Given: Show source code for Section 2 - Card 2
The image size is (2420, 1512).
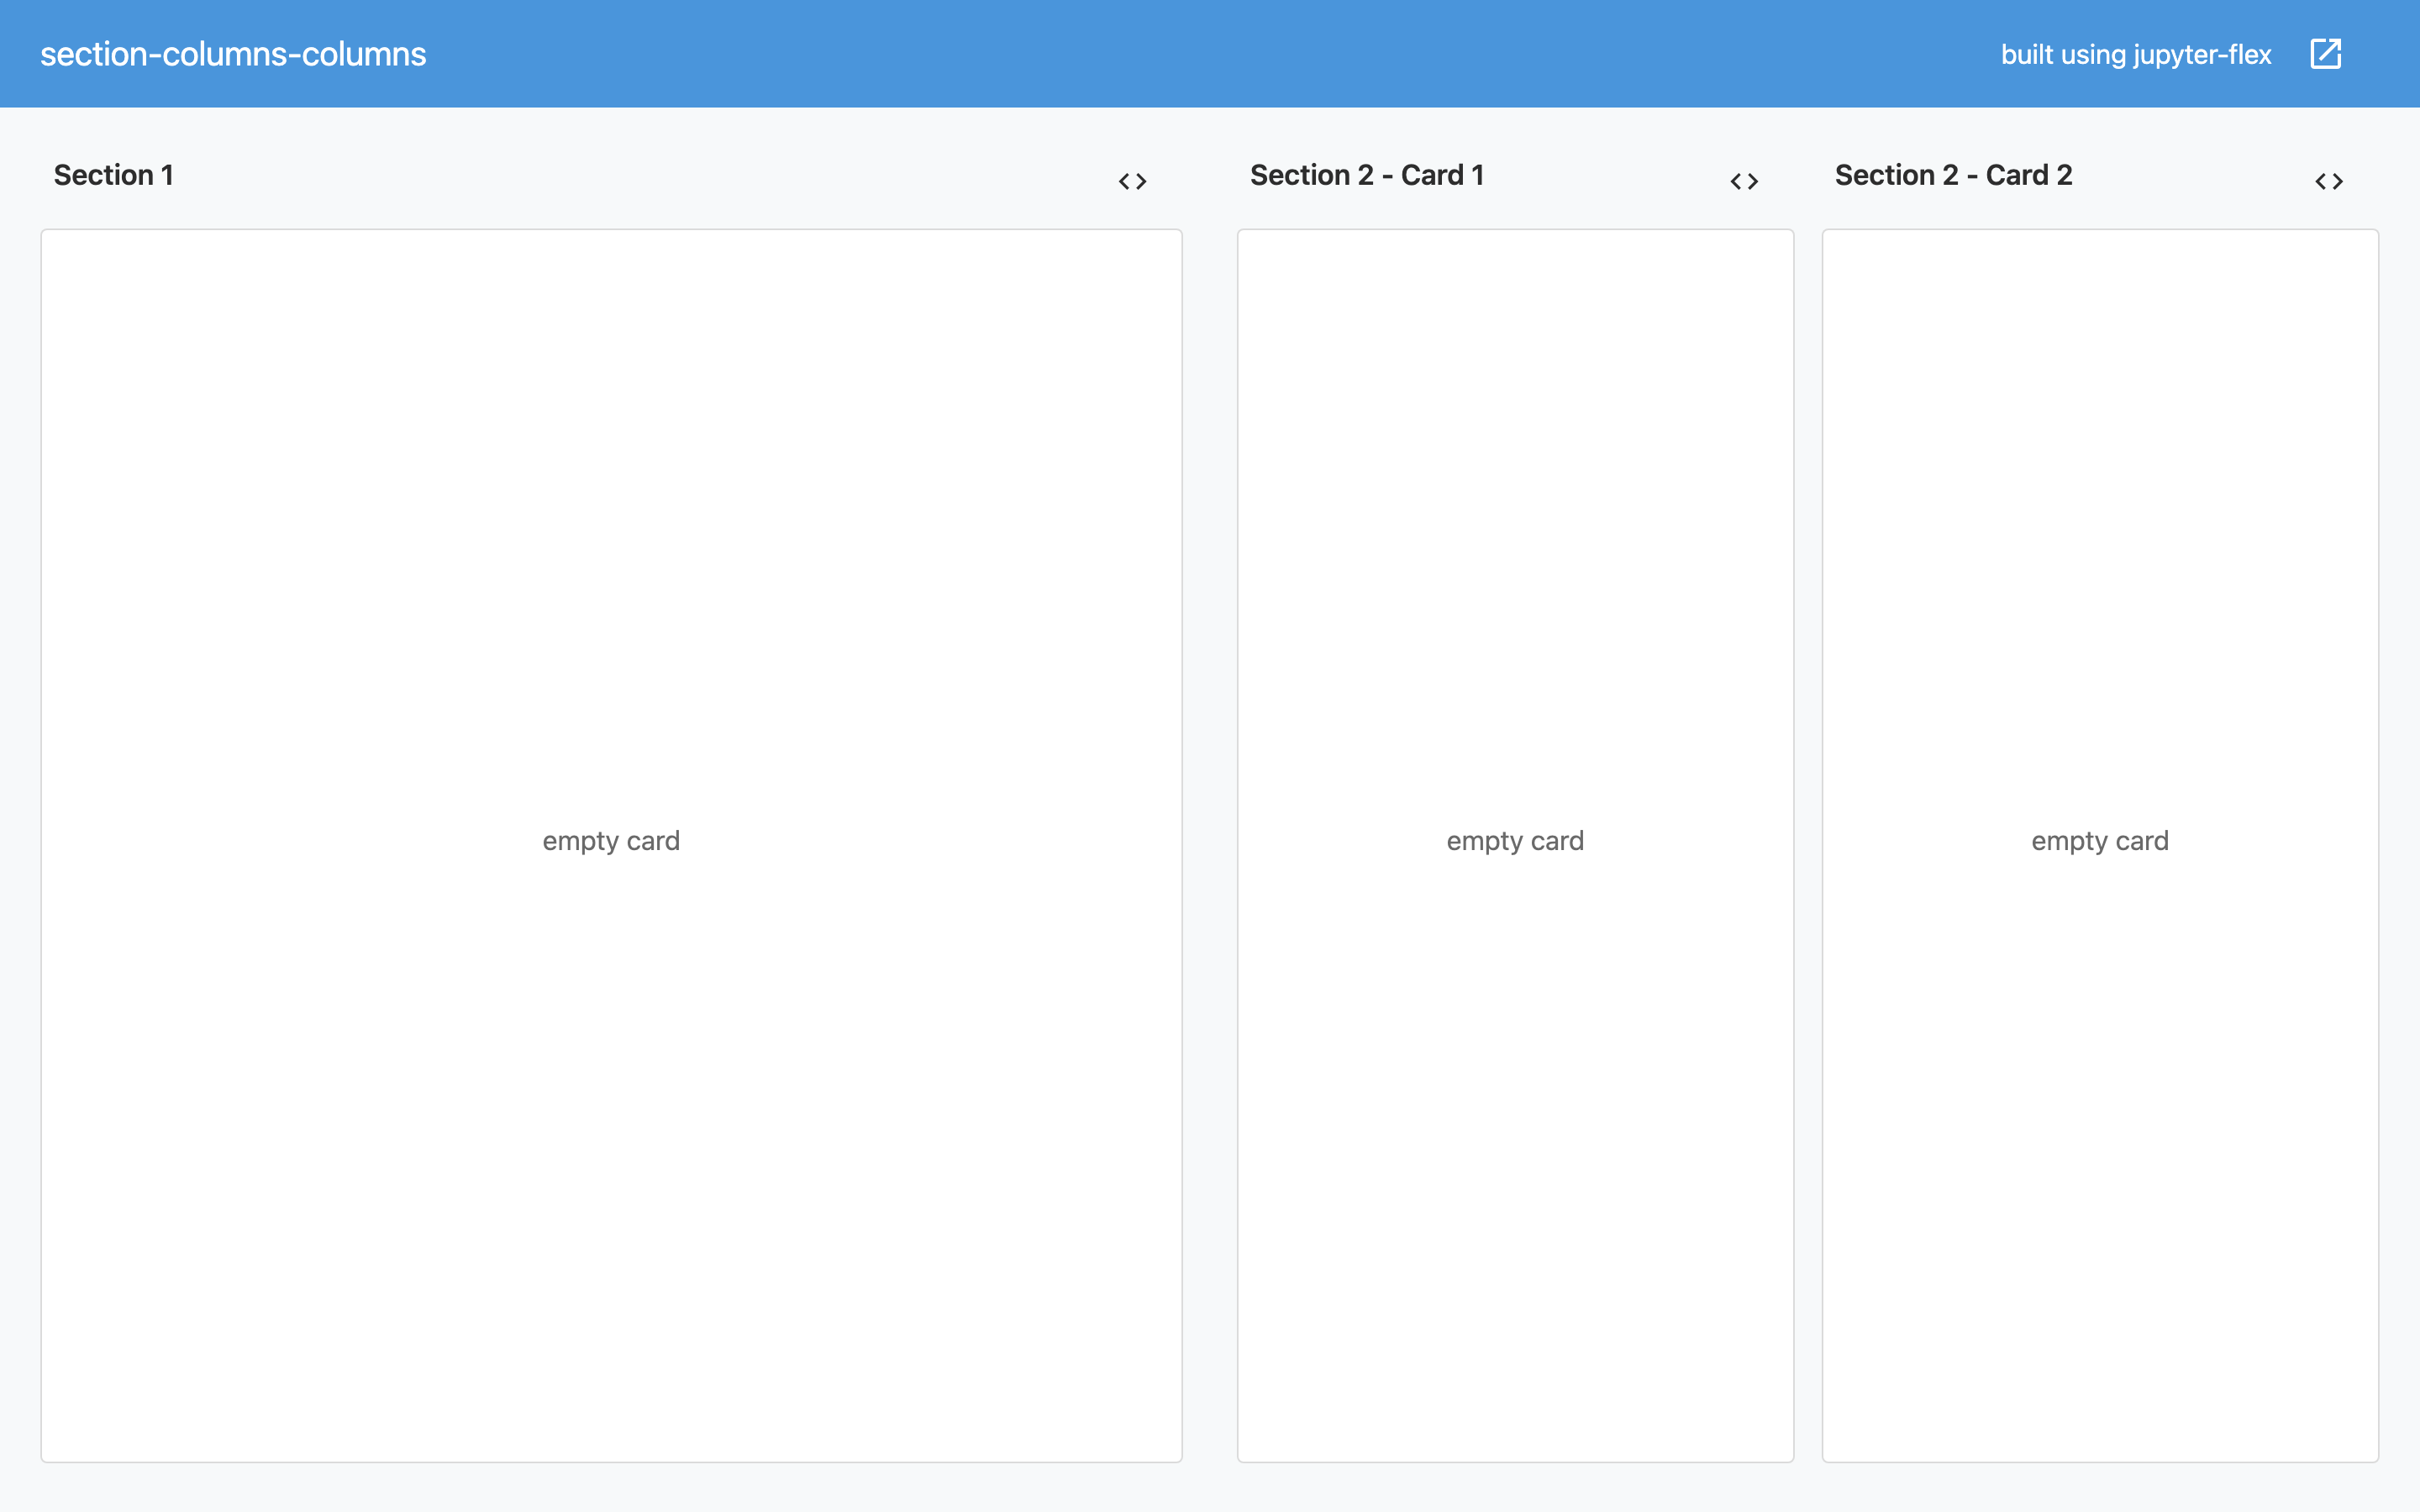Looking at the screenshot, I should tap(2329, 181).
